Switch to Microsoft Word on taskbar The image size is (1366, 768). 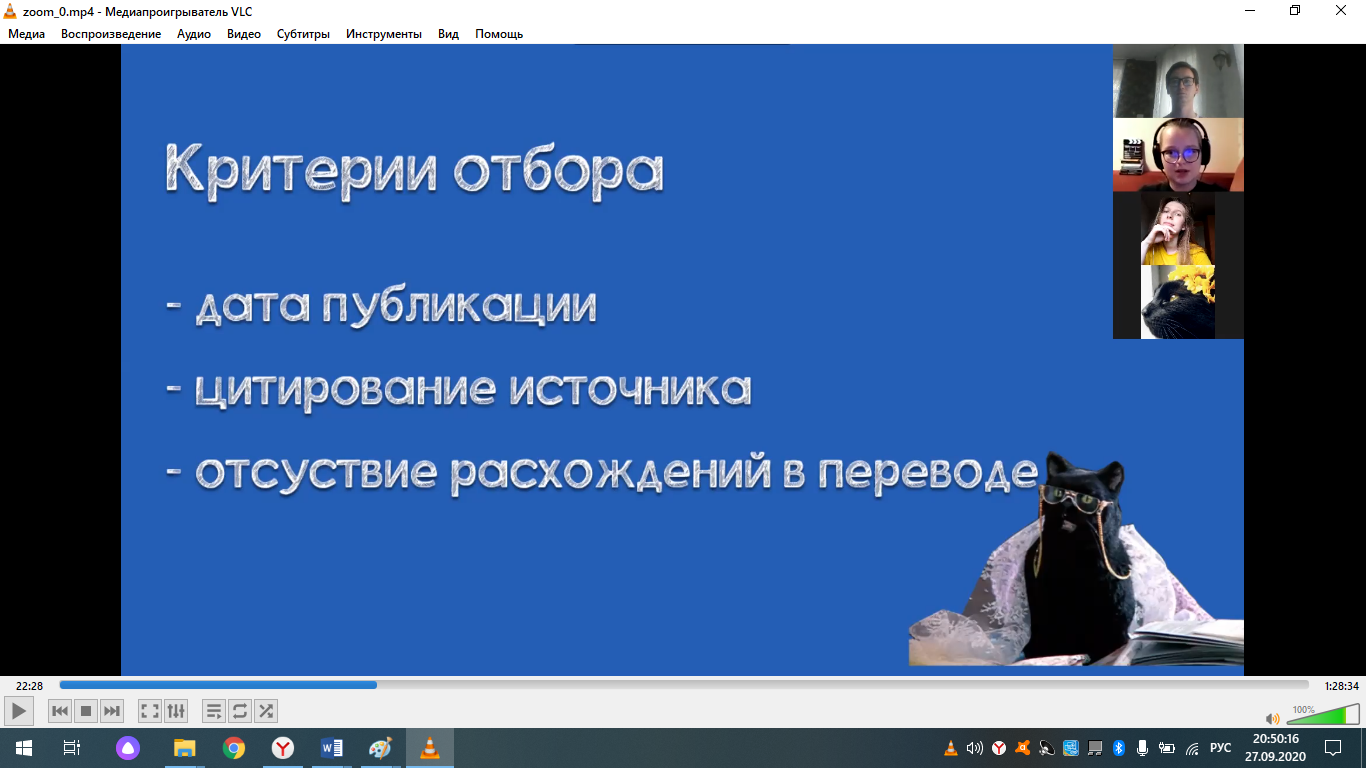click(332, 748)
